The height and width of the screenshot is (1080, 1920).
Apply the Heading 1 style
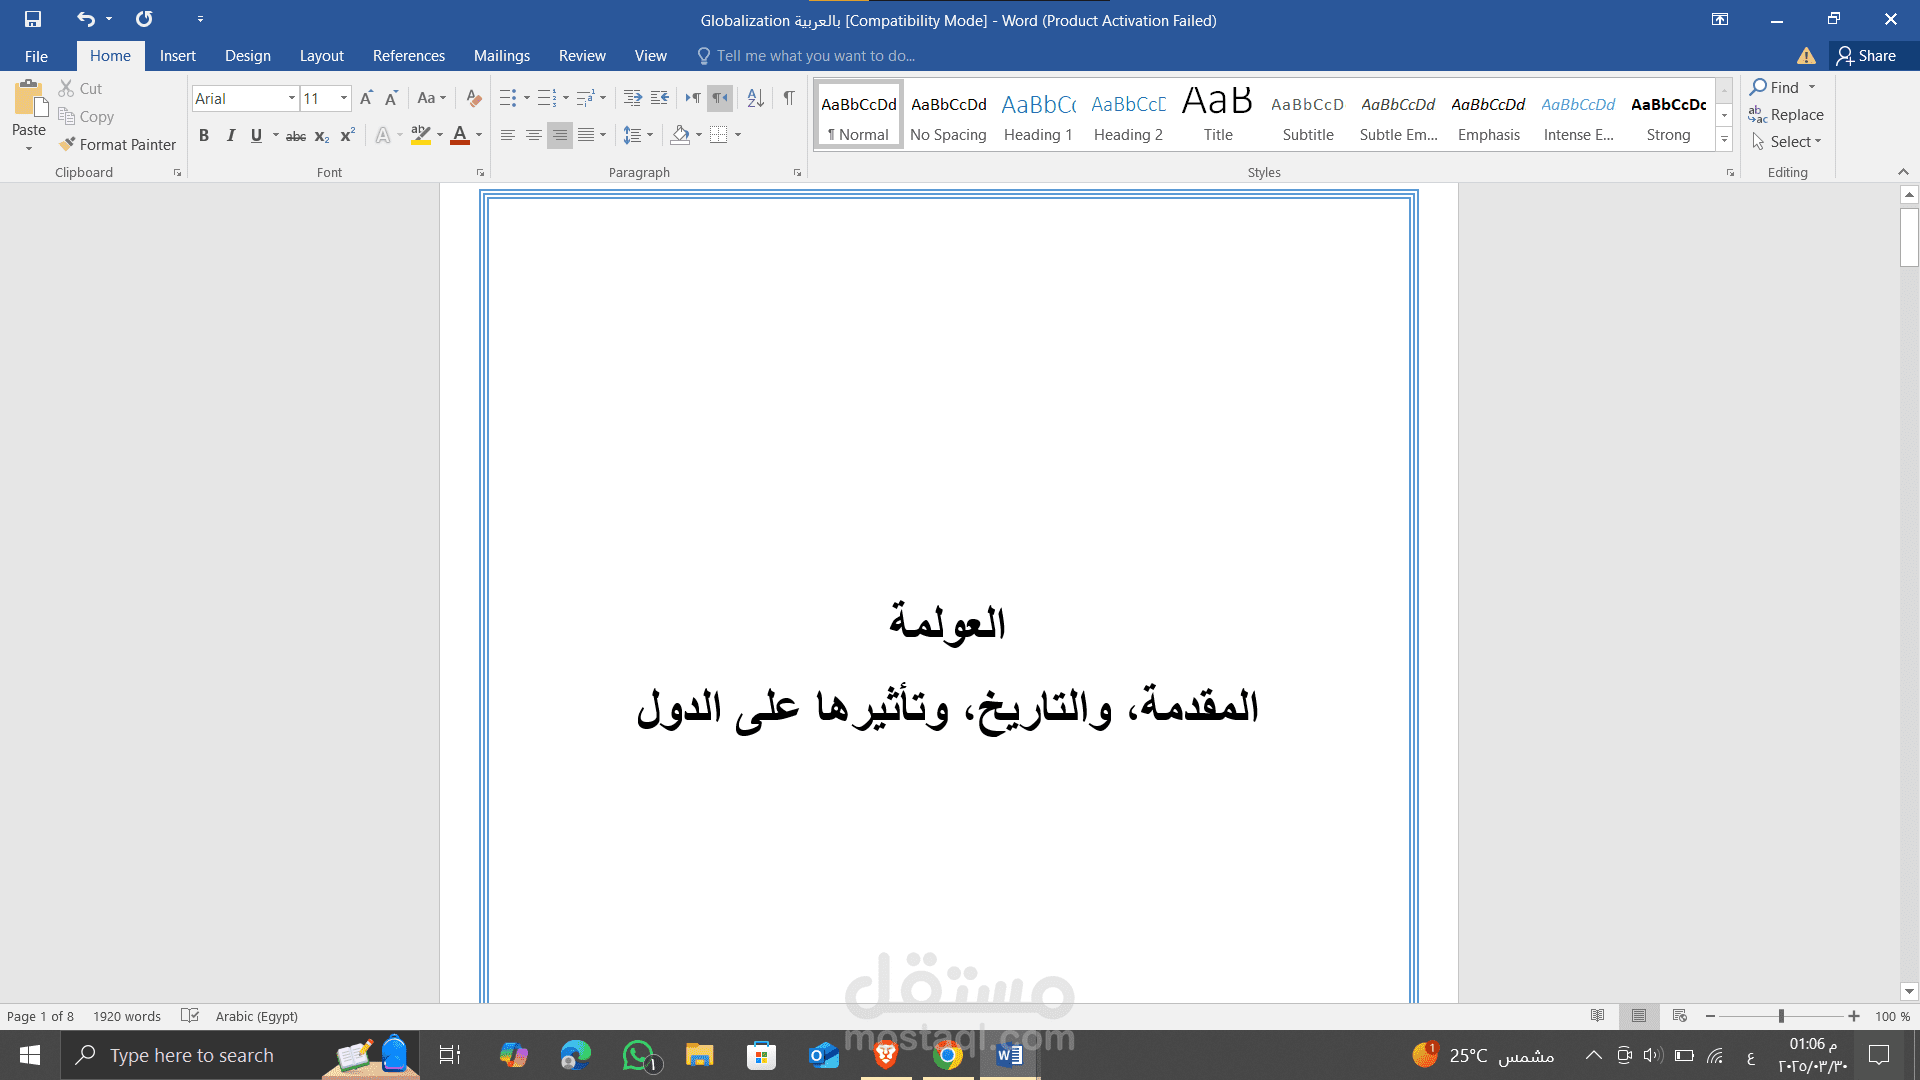pyautogui.click(x=1037, y=113)
